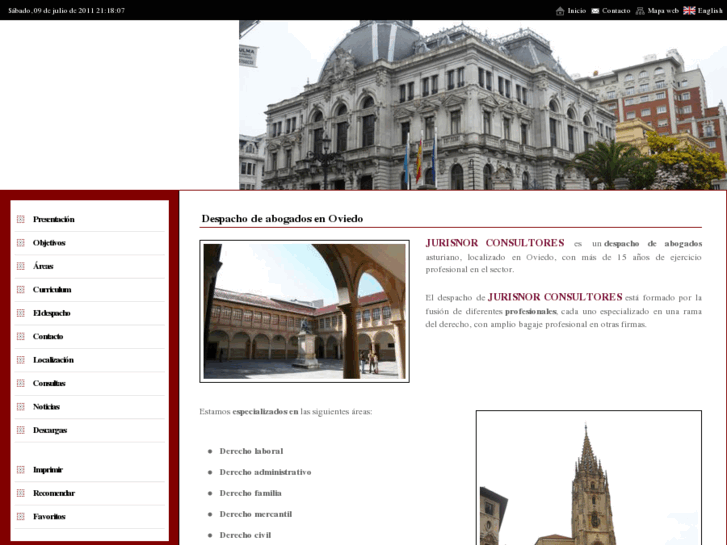Go to Consultas page
The height and width of the screenshot is (545, 727).
click(49, 383)
